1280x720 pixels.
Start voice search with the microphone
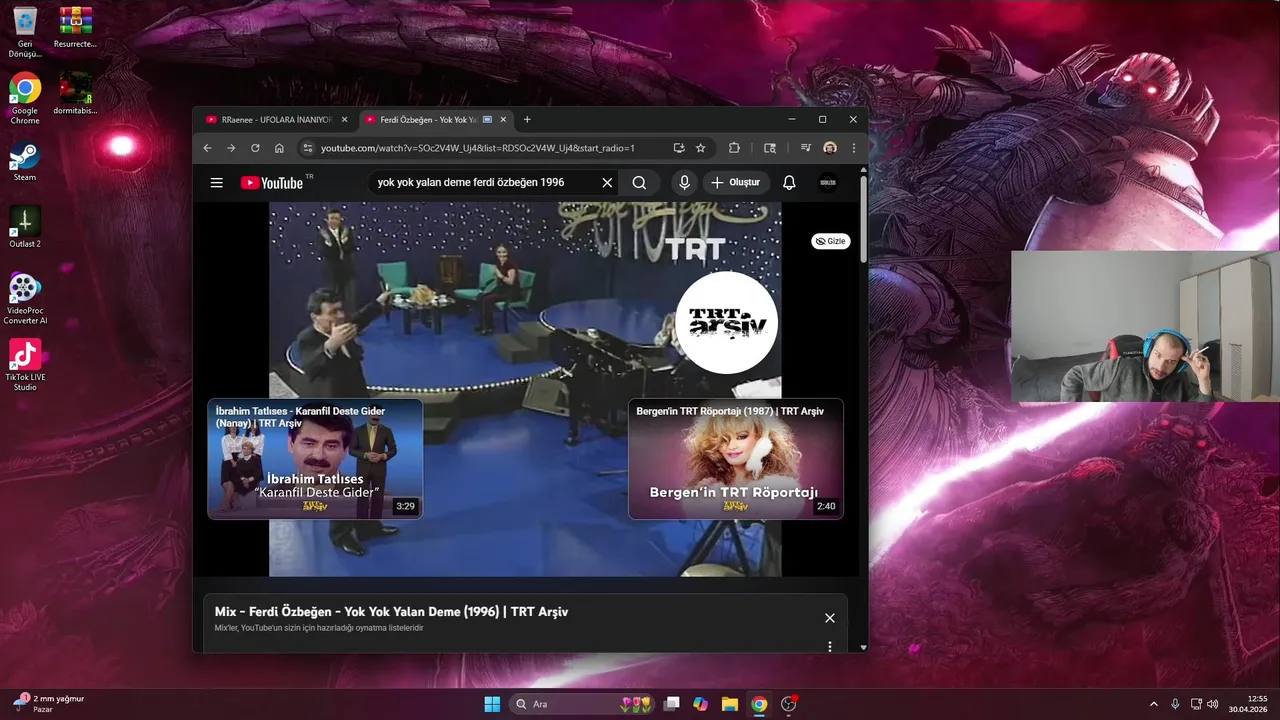click(x=684, y=183)
